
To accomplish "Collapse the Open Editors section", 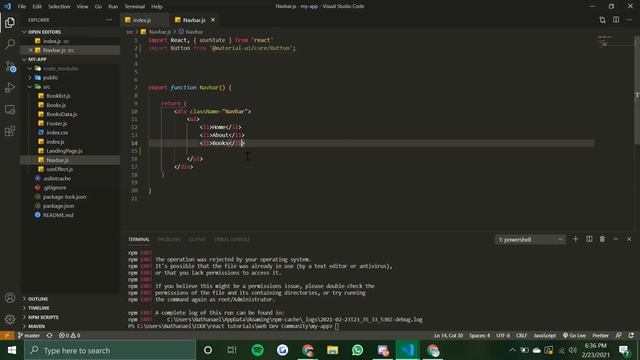I will 44,32.
